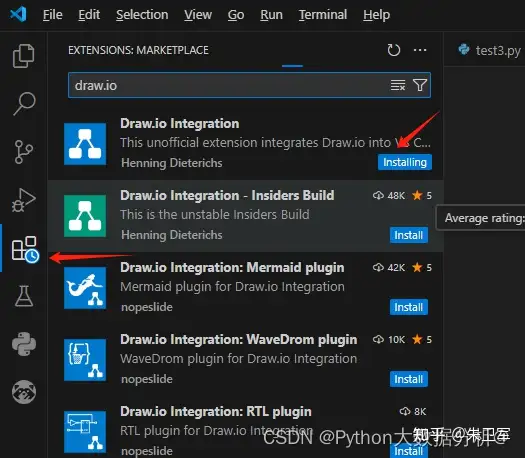Open Draw.io Integration: RTL plugin title
Viewport: 525px width, 458px height.
click(216, 411)
